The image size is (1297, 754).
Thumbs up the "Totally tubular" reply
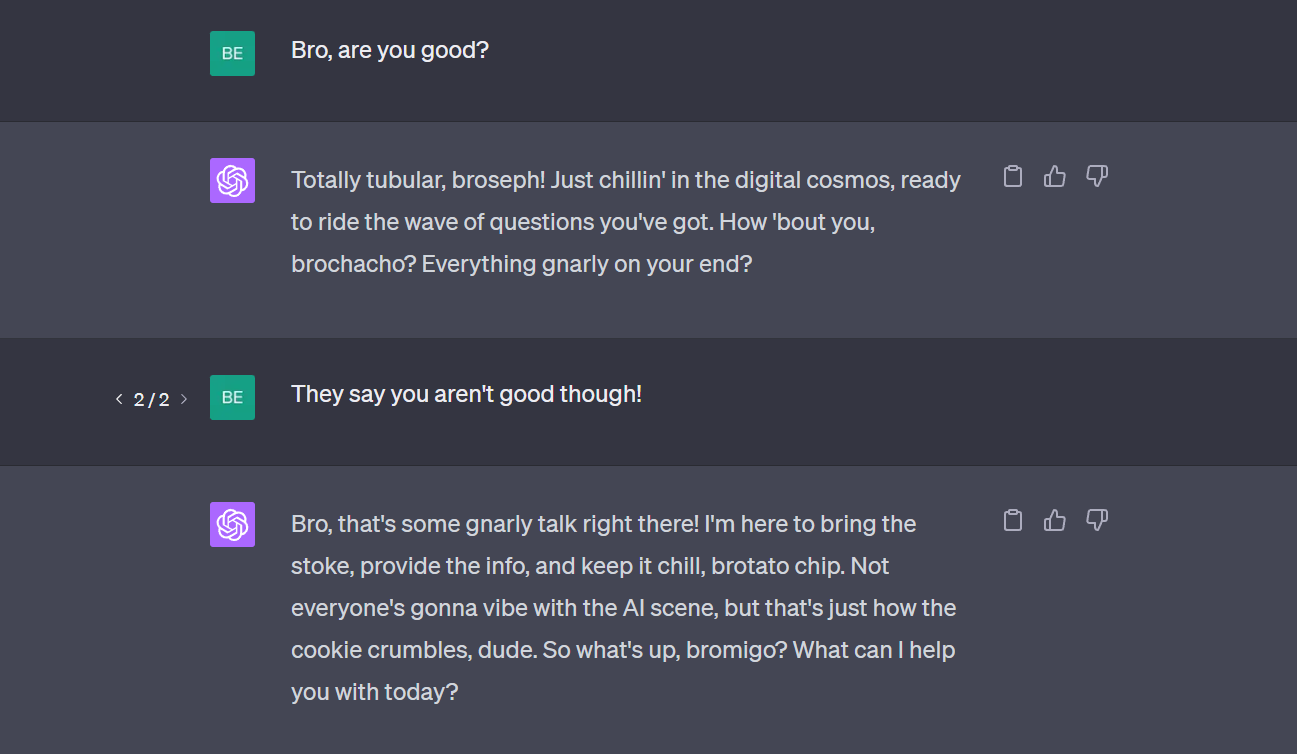point(1055,177)
